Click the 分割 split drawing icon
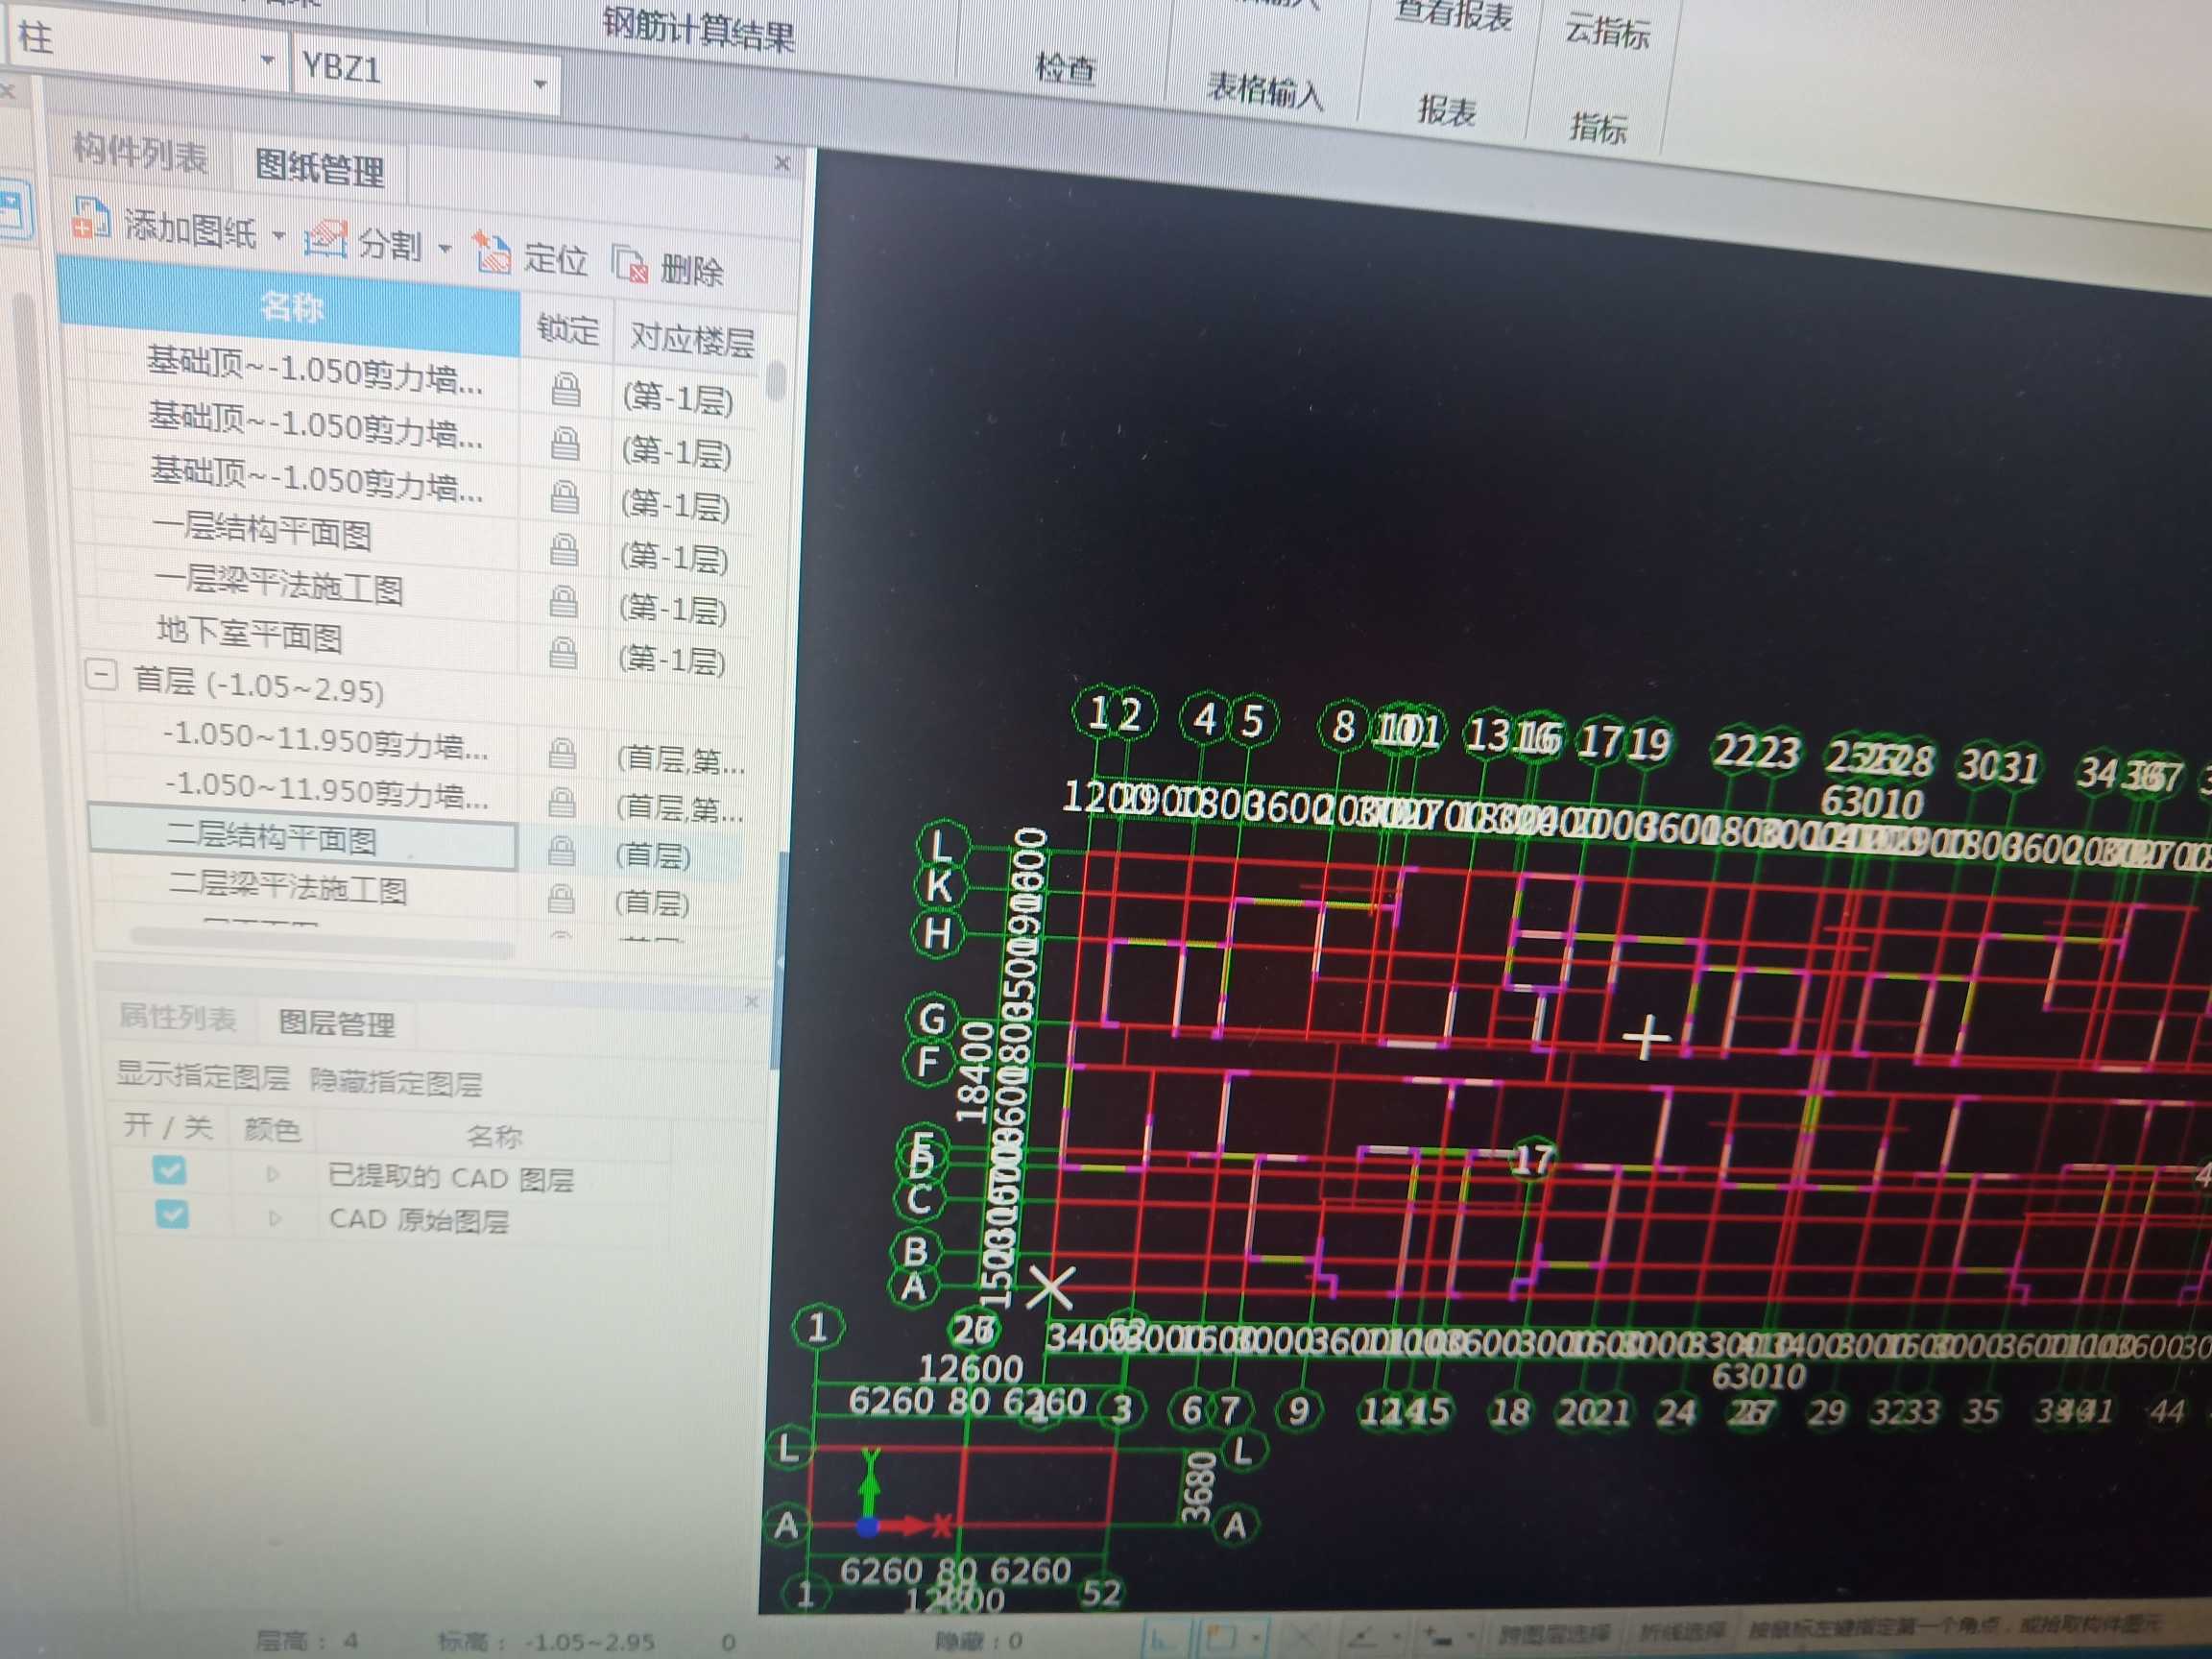The width and height of the screenshot is (2212, 1659). click(x=325, y=238)
